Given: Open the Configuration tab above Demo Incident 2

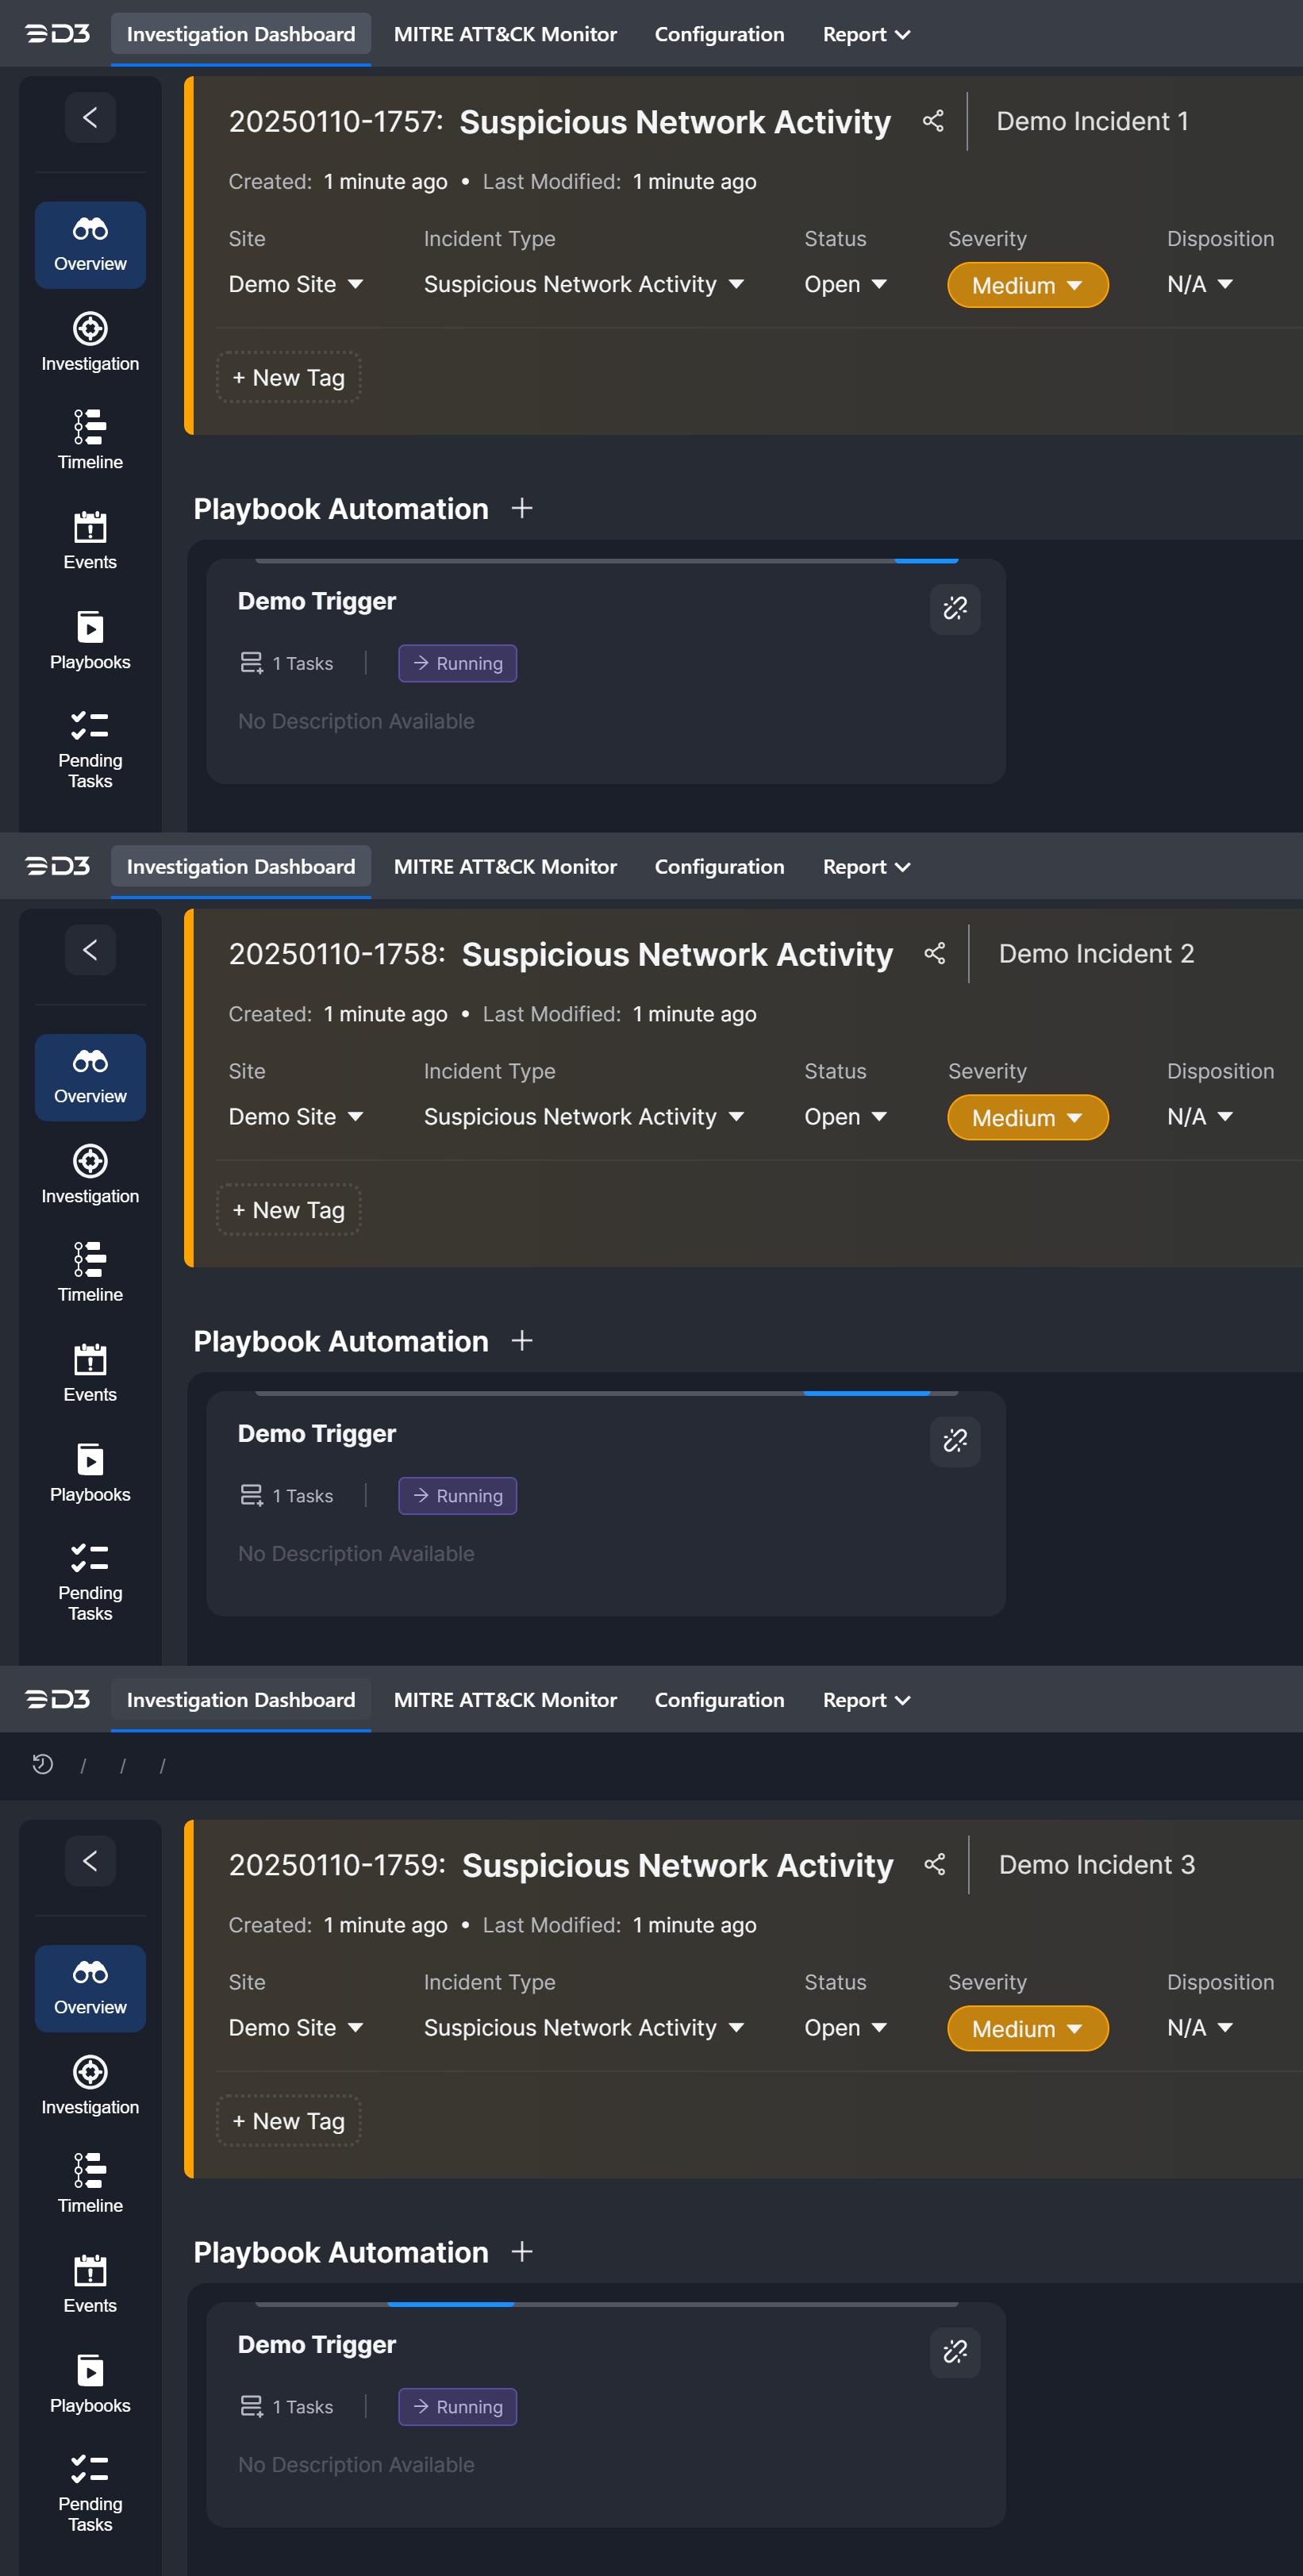Looking at the screenshot, I should click(x=719, y=867).
